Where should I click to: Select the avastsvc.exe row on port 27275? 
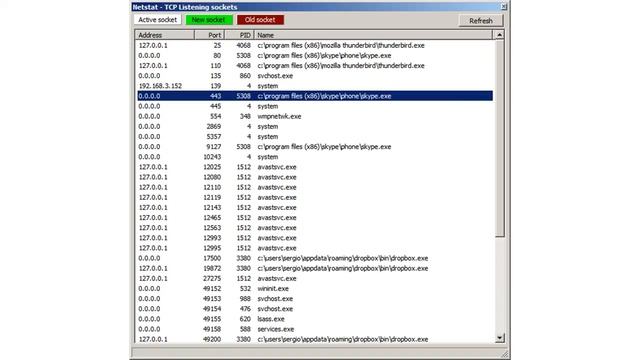315,278
